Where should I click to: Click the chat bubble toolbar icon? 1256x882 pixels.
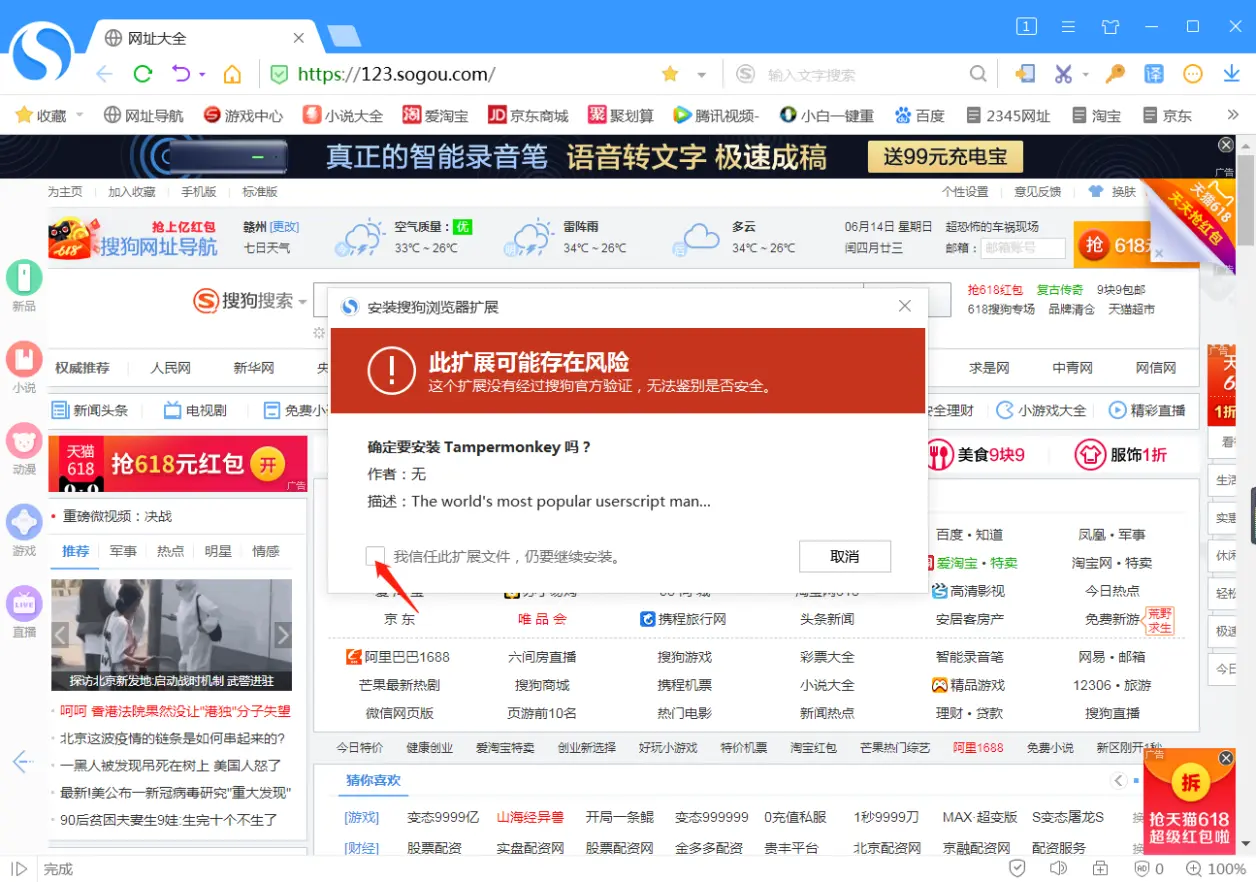click(x=1193, y=74)
